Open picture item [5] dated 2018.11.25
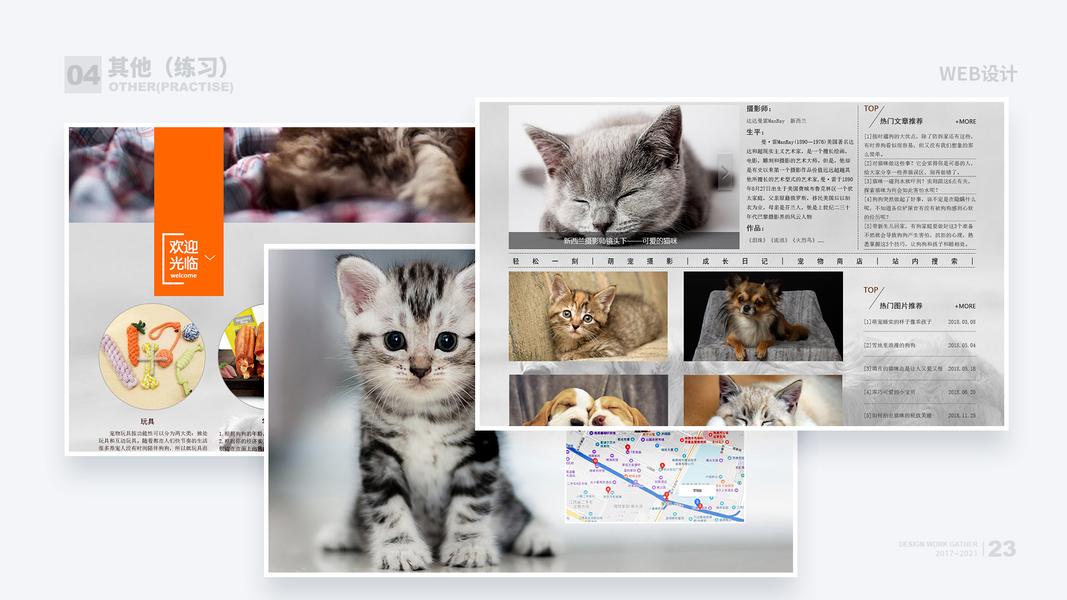 (919, 415)
